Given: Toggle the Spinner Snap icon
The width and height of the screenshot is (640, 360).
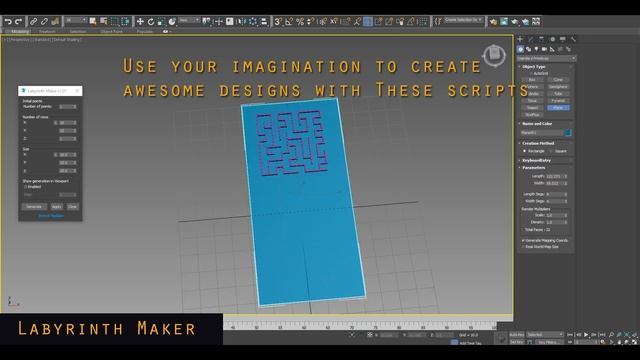Looking at the screenshot, I should (311, 21).
